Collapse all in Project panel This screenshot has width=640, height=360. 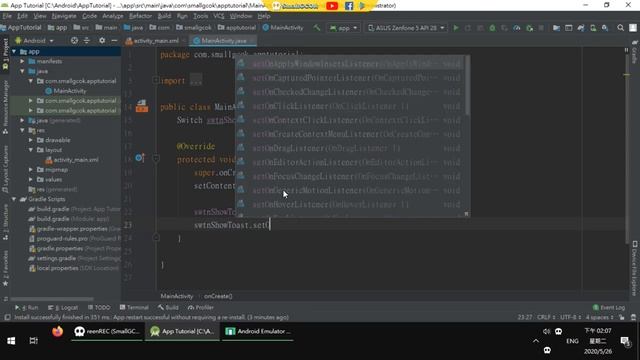click(x=87, y=40)
